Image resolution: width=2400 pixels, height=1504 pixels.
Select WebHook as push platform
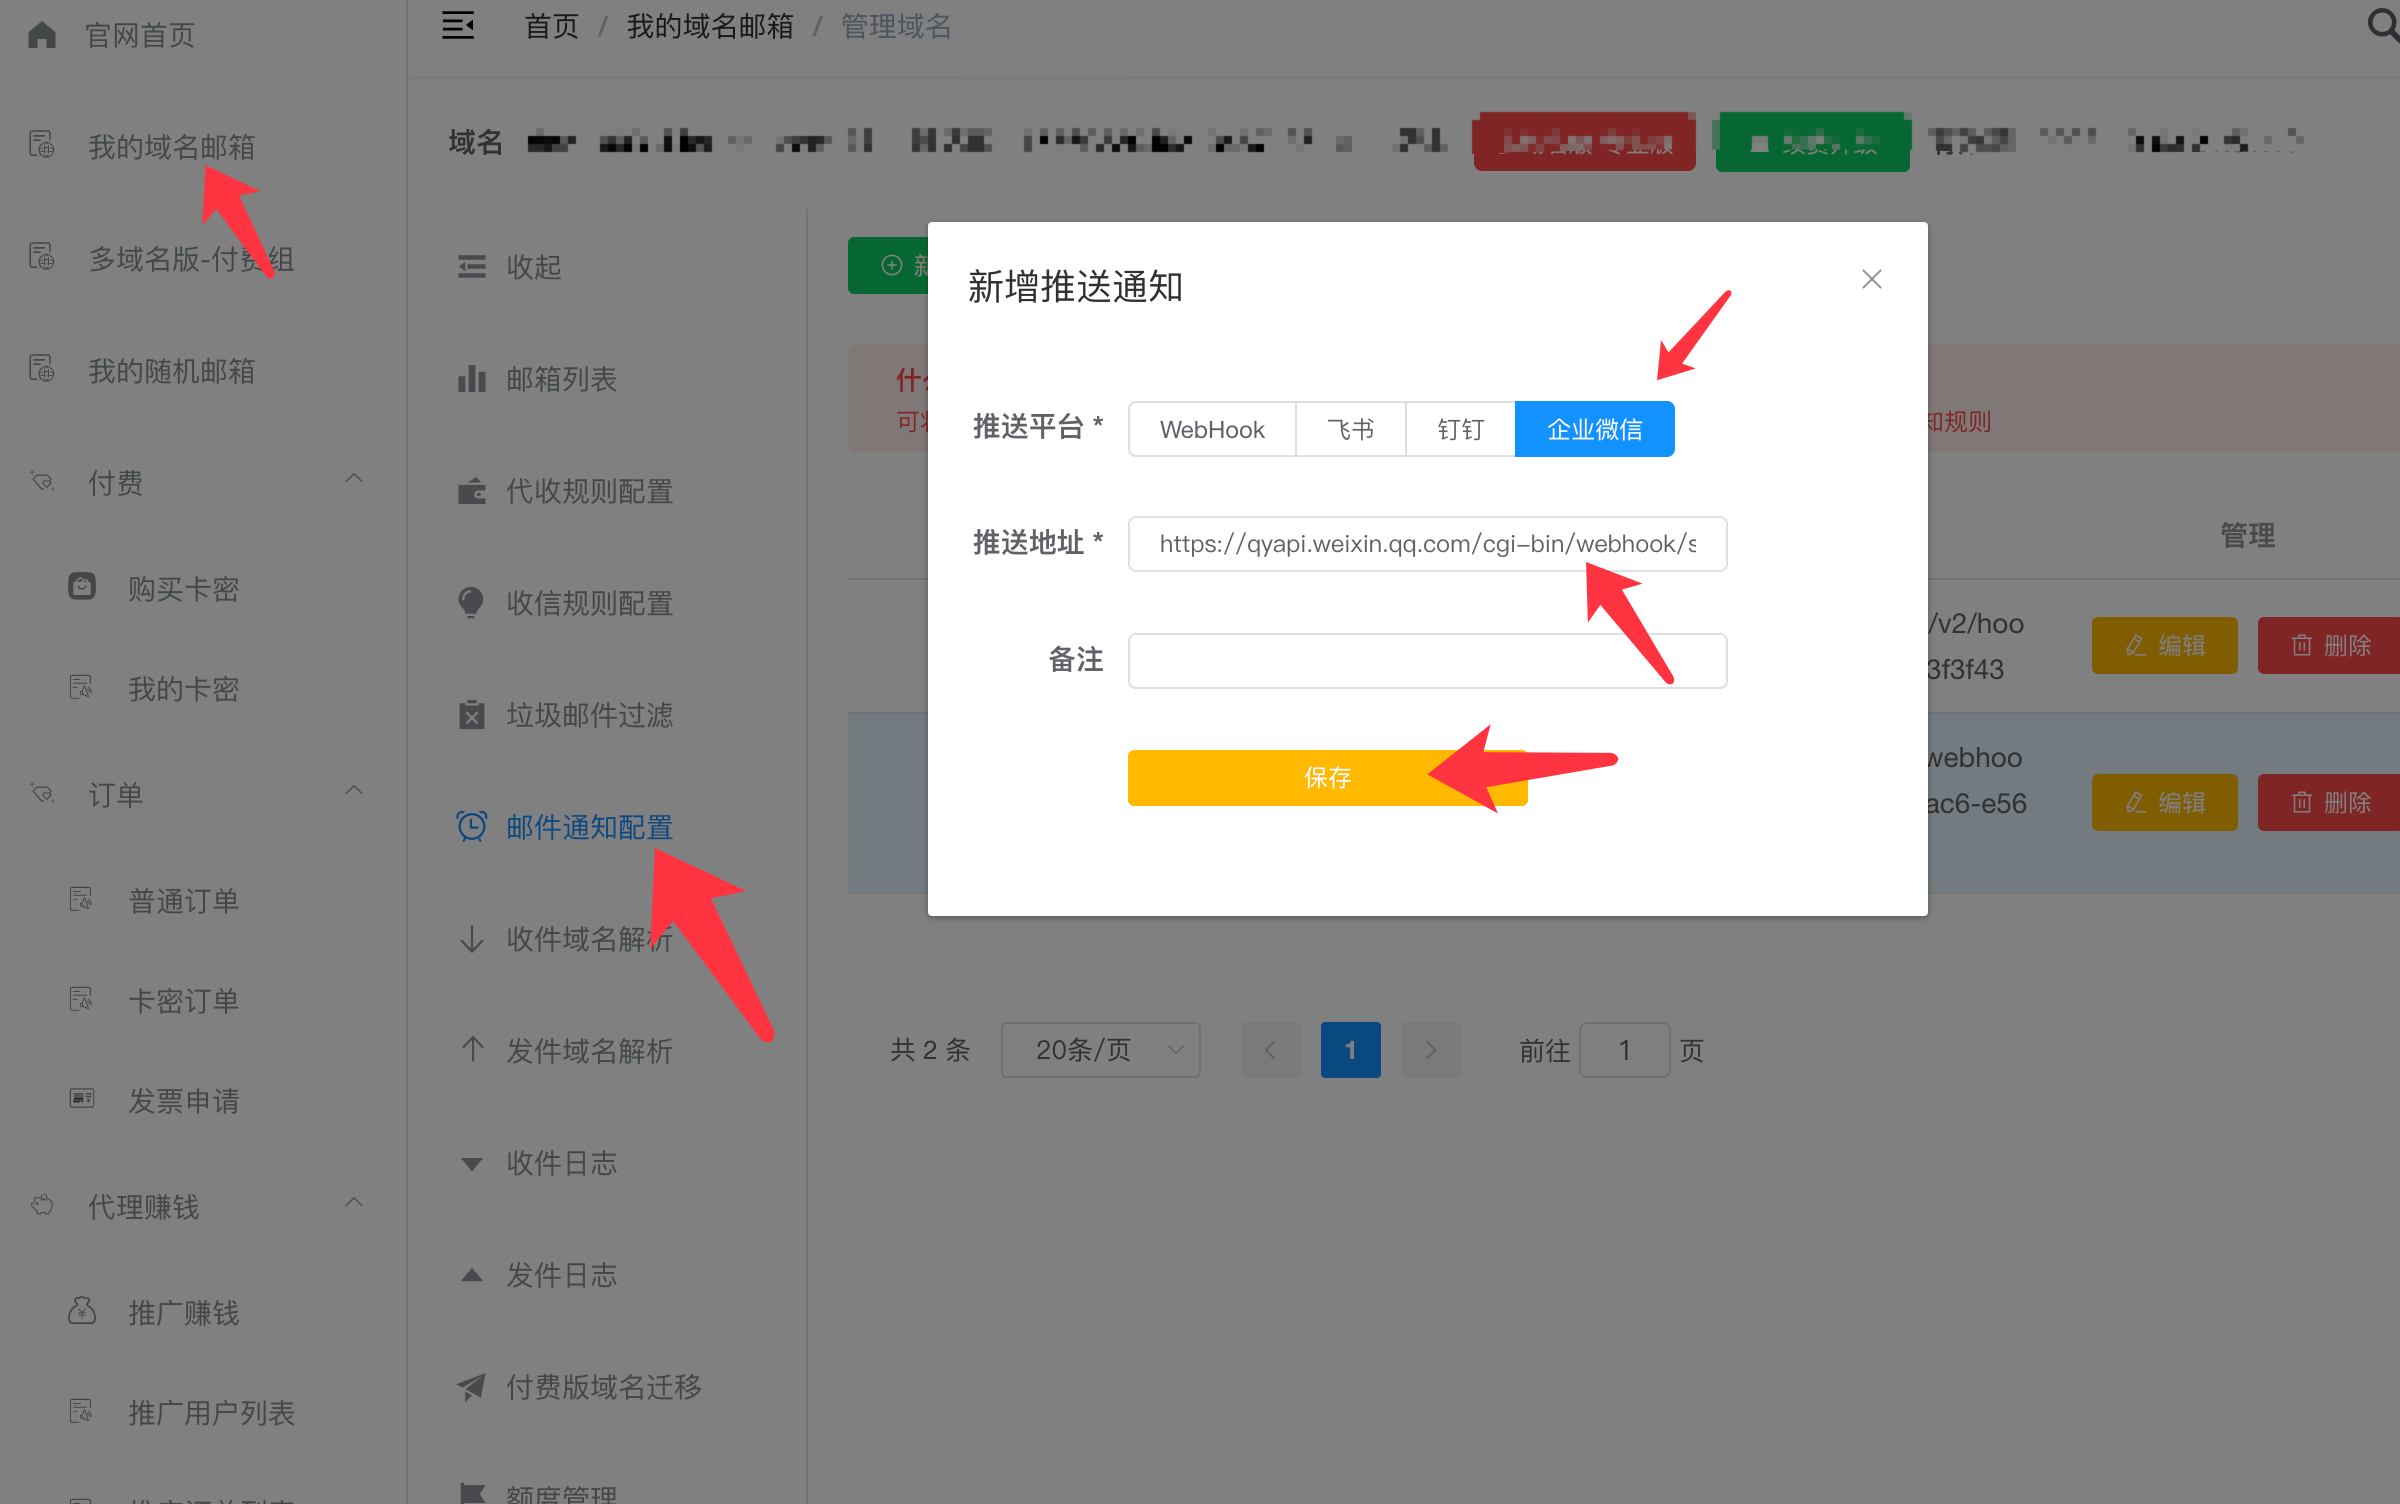tap(1212, 430)
